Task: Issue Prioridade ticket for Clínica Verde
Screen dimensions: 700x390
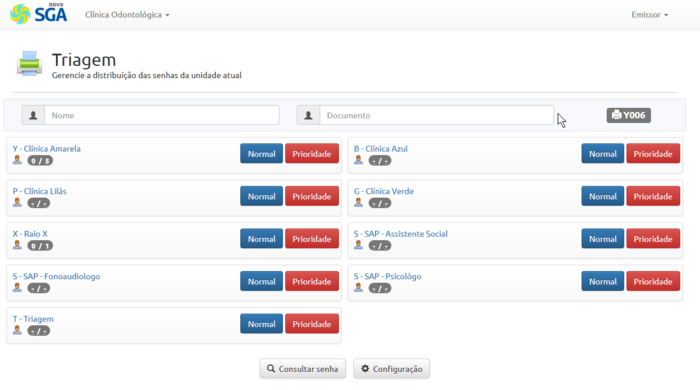Action: (653, 196)
